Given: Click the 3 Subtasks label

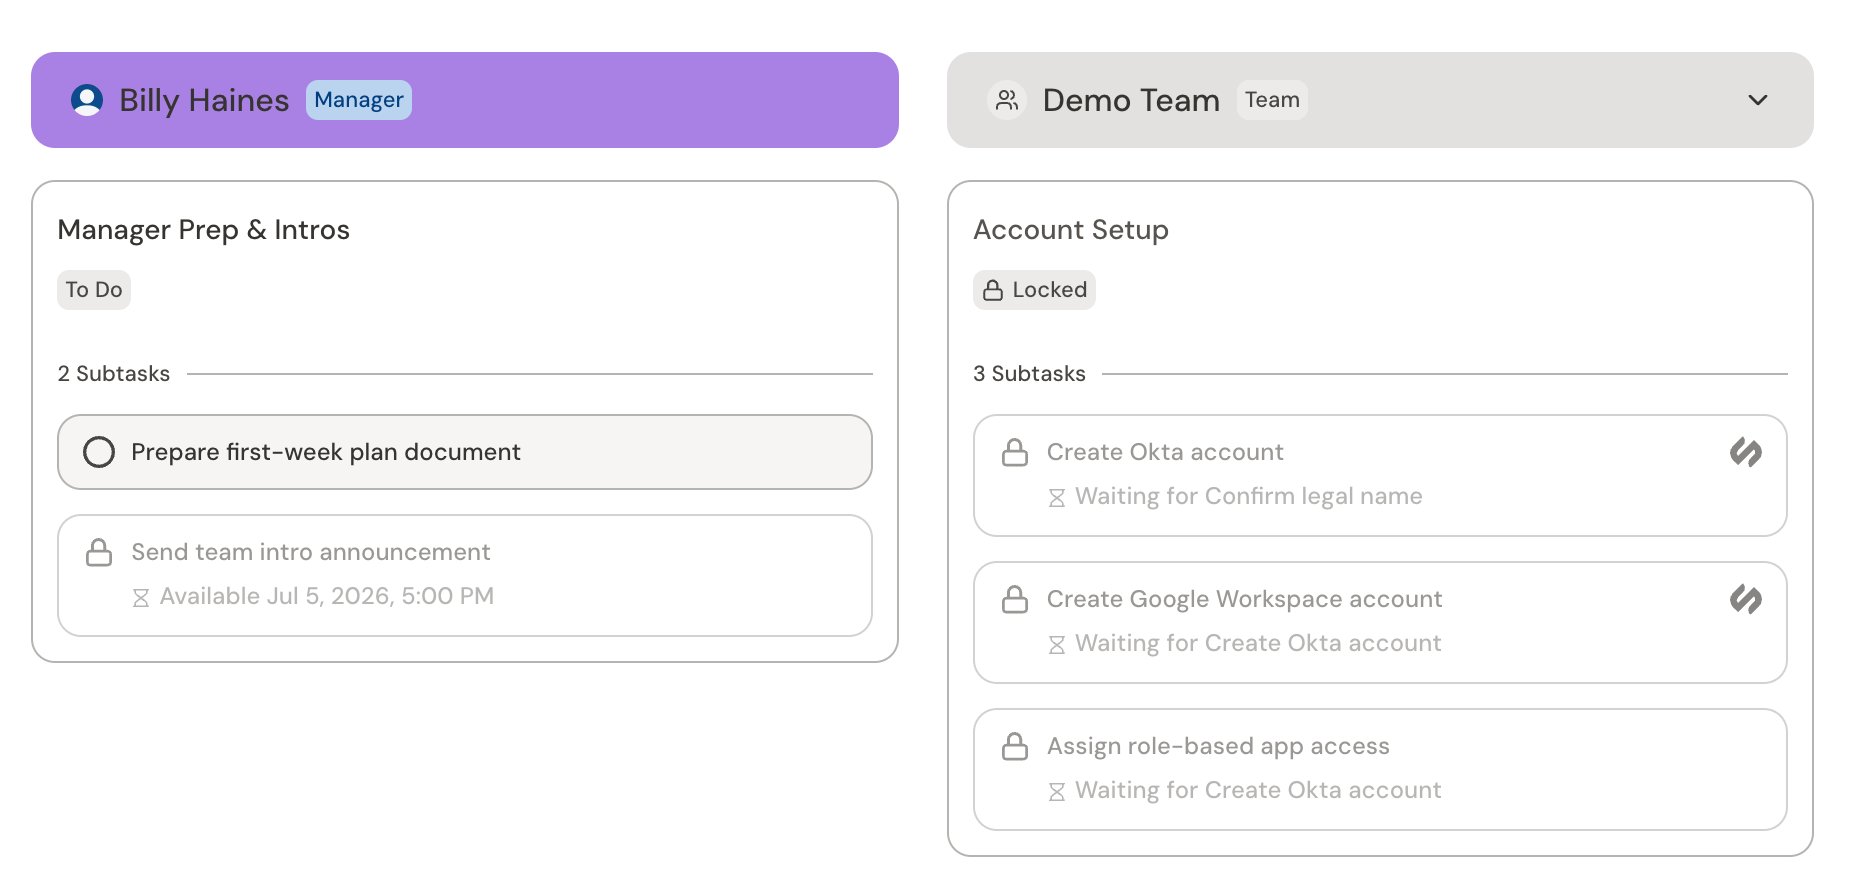Looking at the screenshot, I should [1029, 374].
